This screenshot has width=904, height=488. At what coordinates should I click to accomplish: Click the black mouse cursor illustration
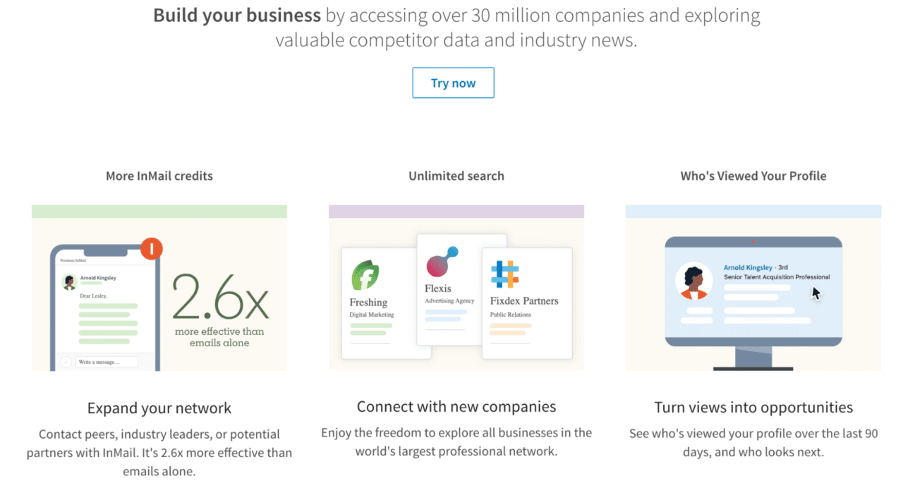point(816,293)
